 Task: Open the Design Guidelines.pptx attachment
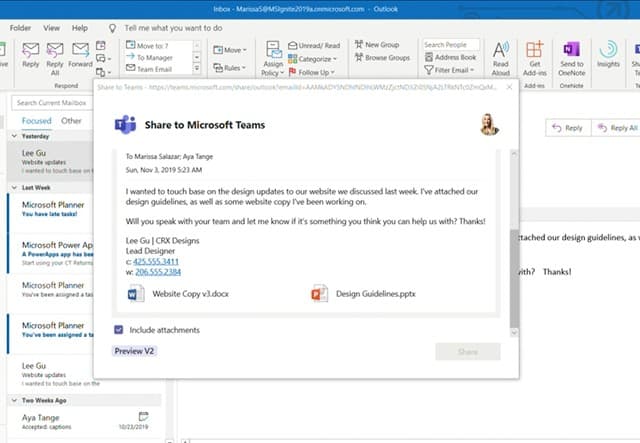tap(363, 294)
